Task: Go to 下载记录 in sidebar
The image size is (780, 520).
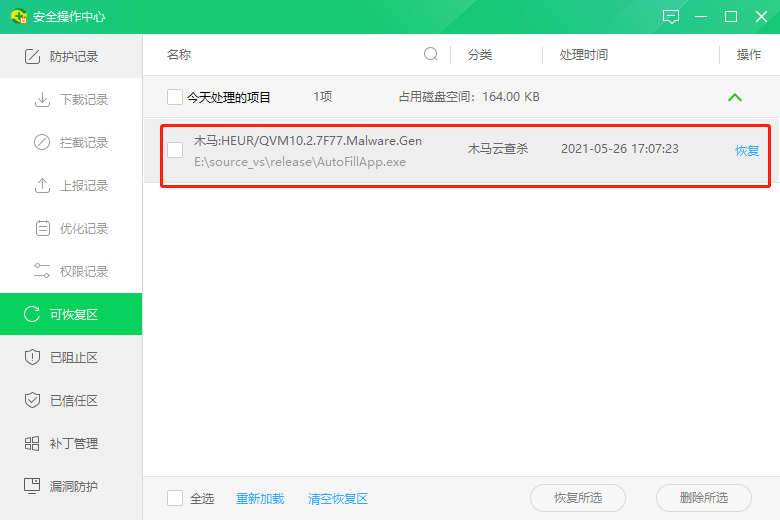Action: pos(71,100)
